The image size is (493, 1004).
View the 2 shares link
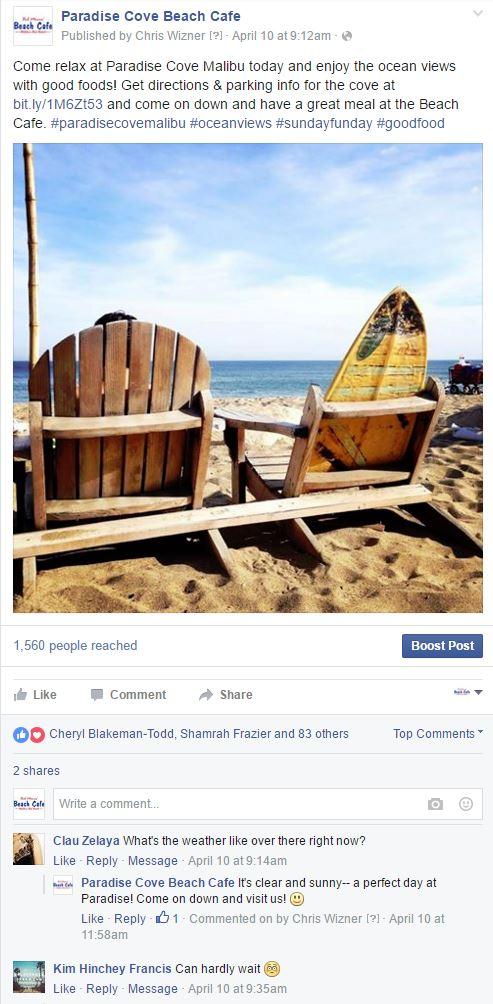coord(36,771)
